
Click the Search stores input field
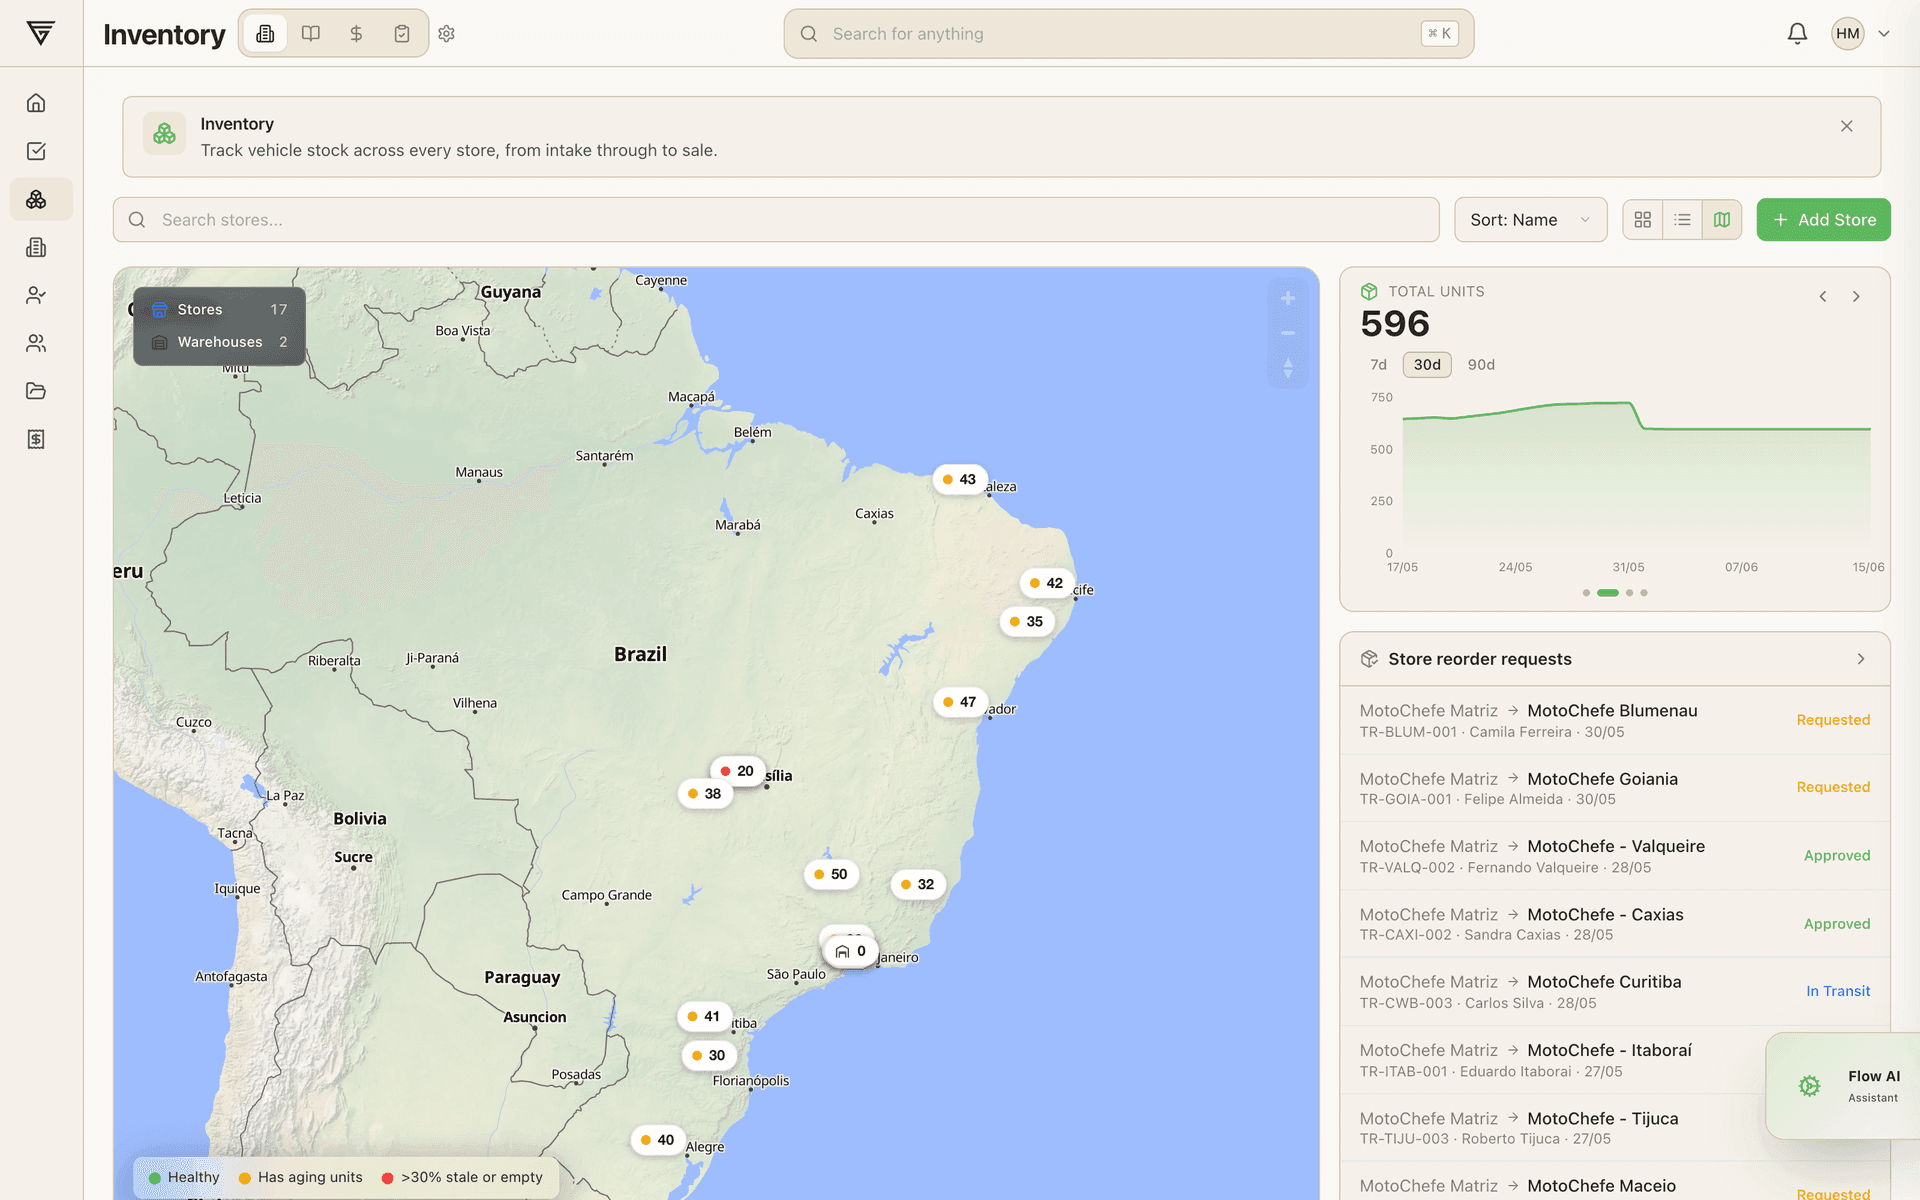(775, 220)
